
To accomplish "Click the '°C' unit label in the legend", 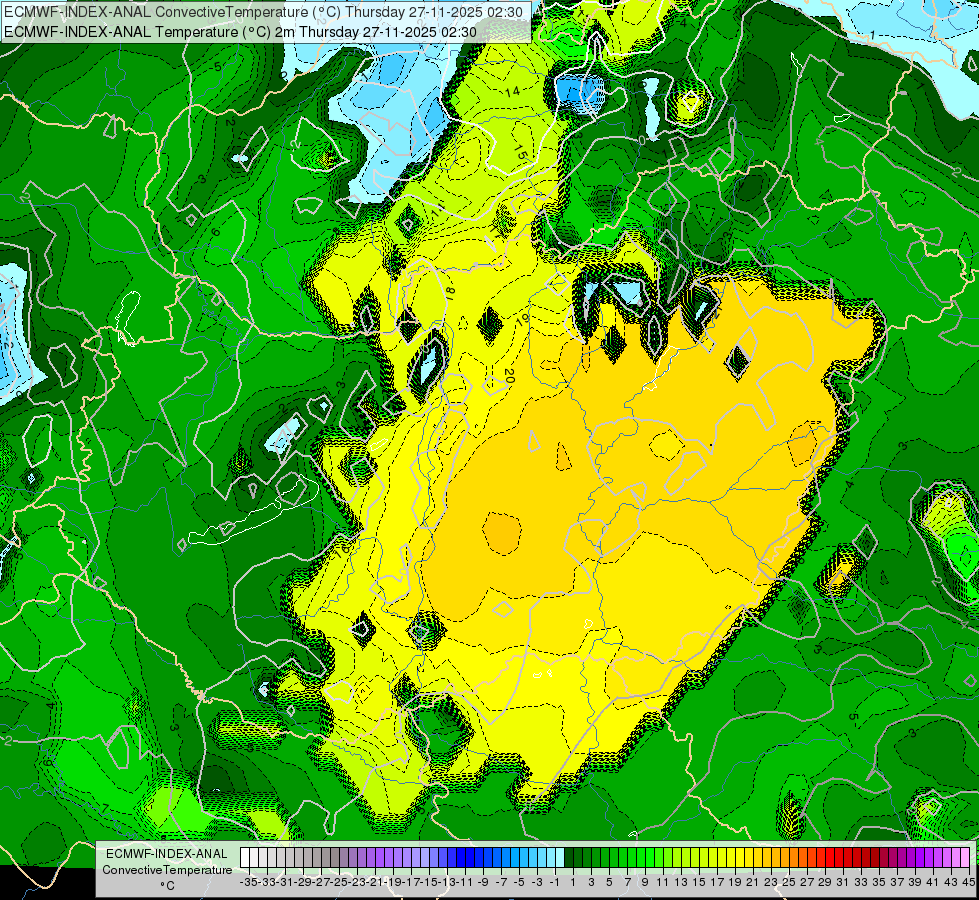I will coord(167,885).
